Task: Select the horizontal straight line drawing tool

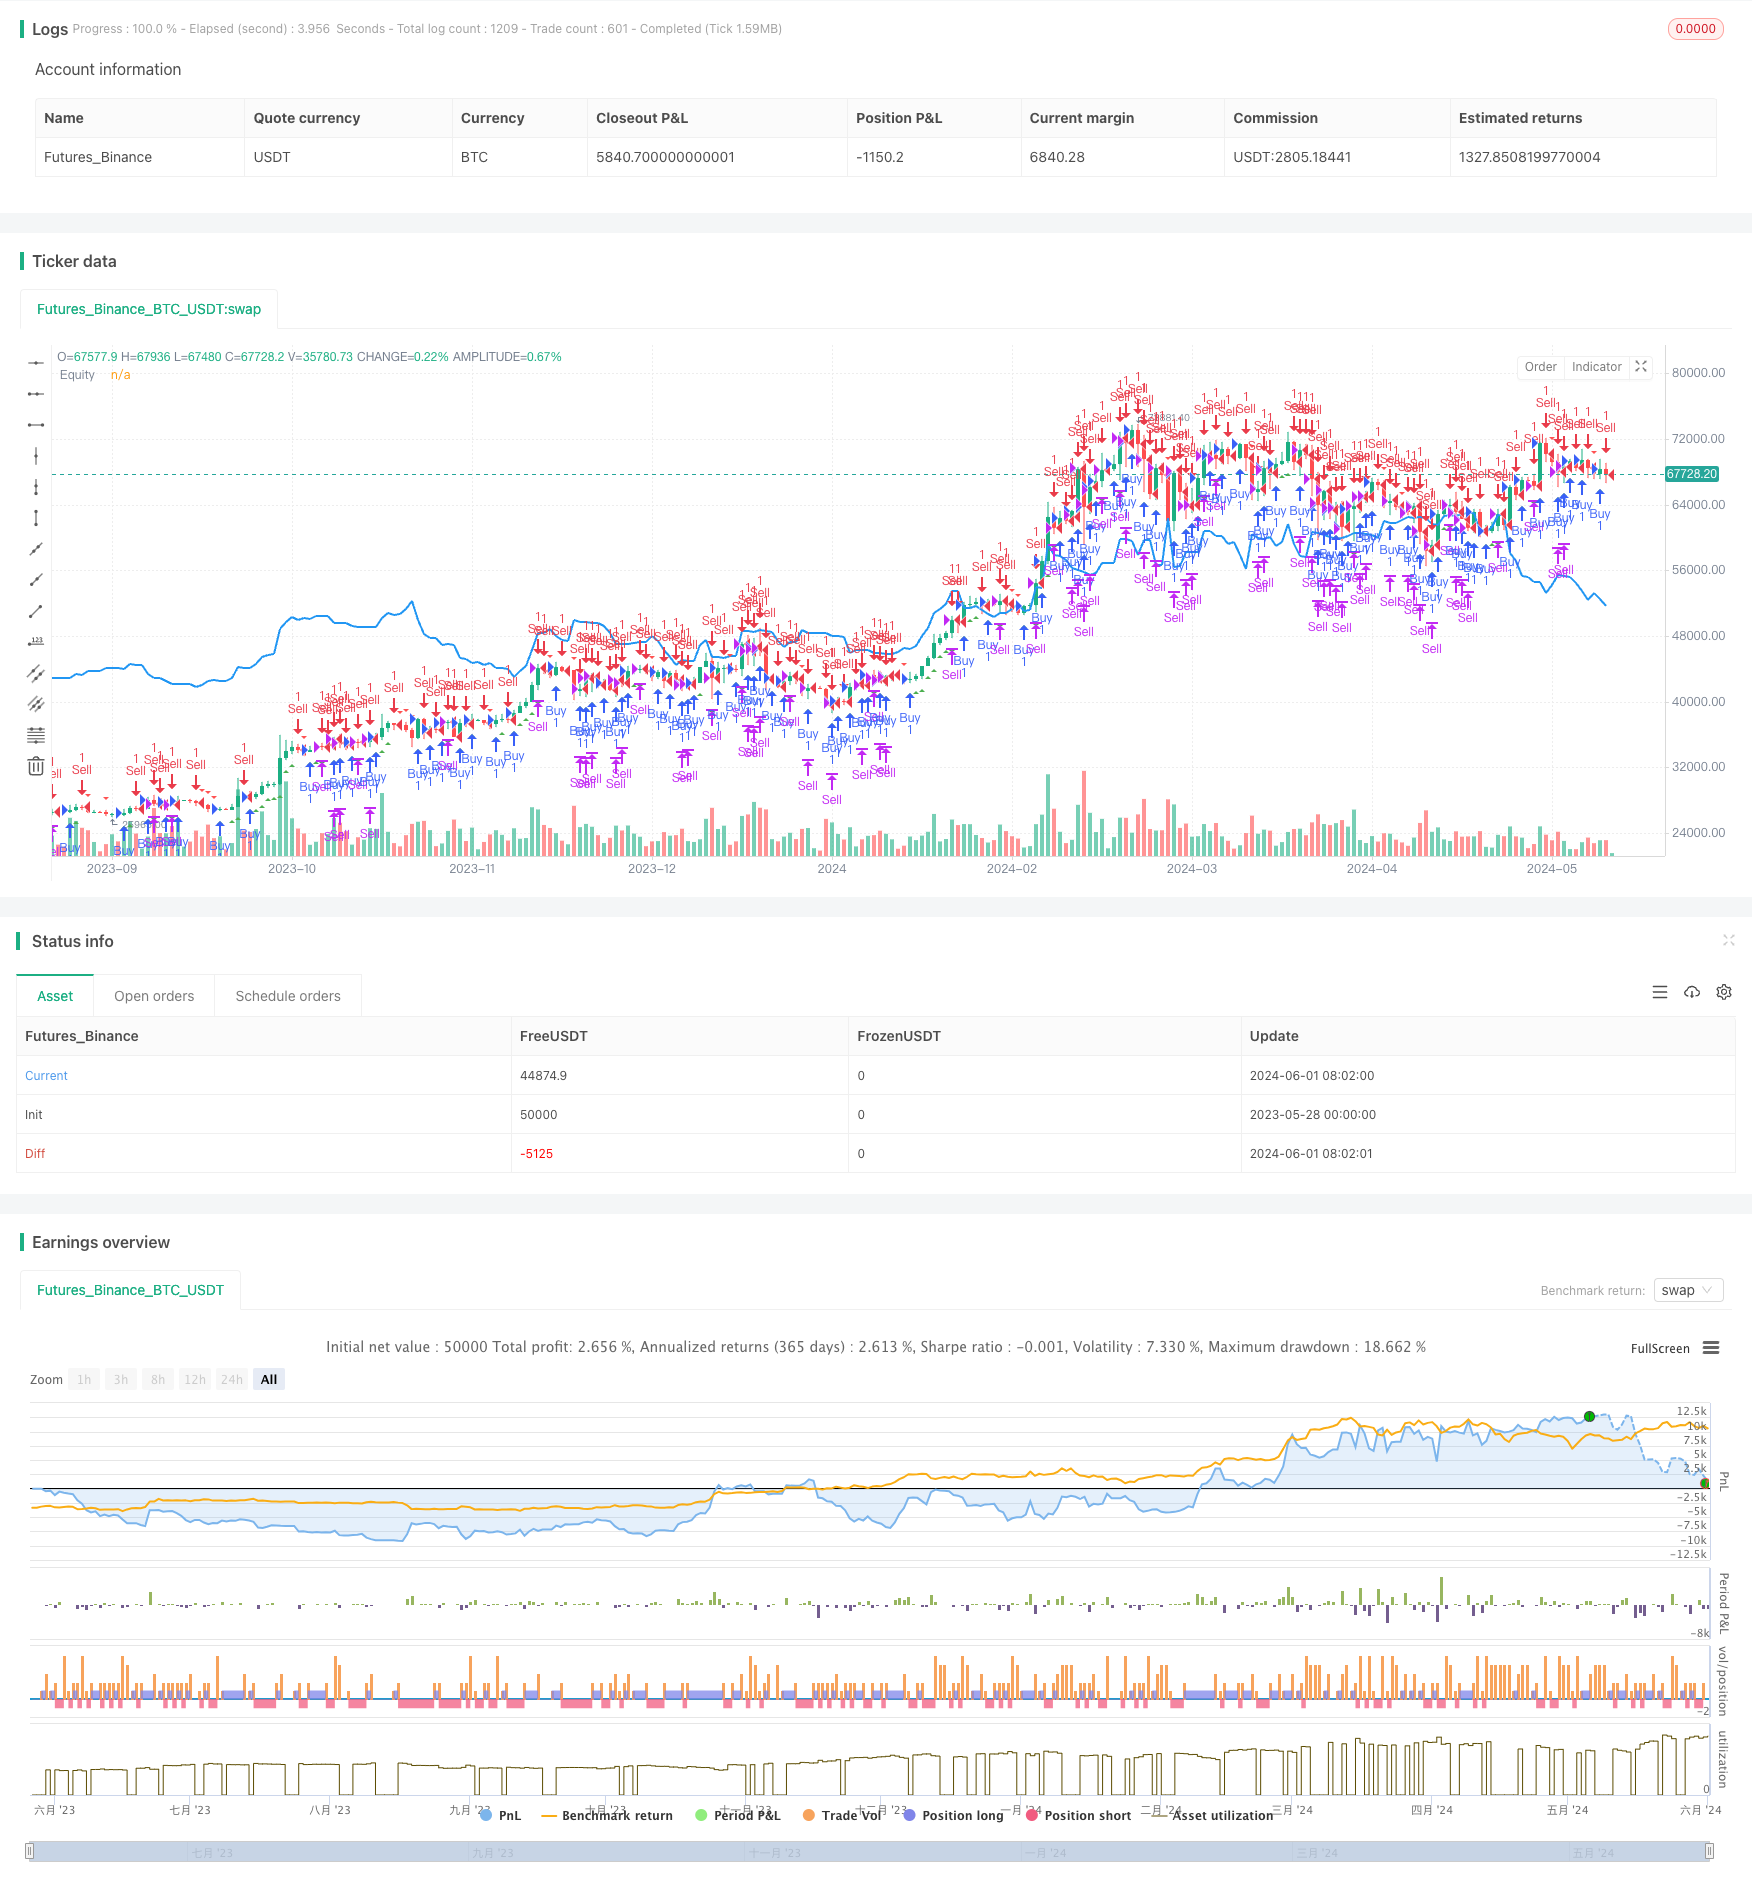Action: [x=36, y=363]
